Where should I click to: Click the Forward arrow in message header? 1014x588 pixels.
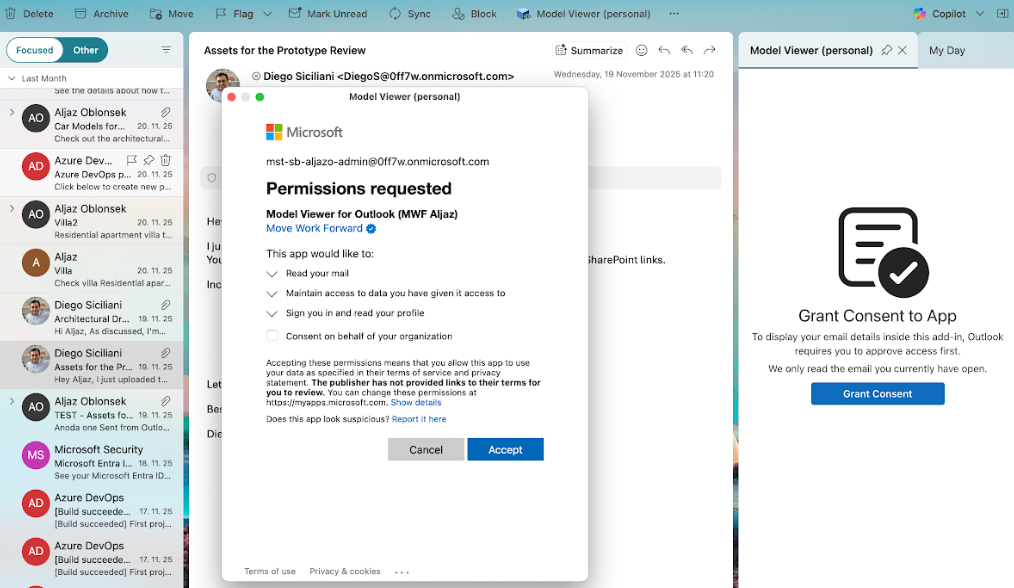[x=709, y=50]
